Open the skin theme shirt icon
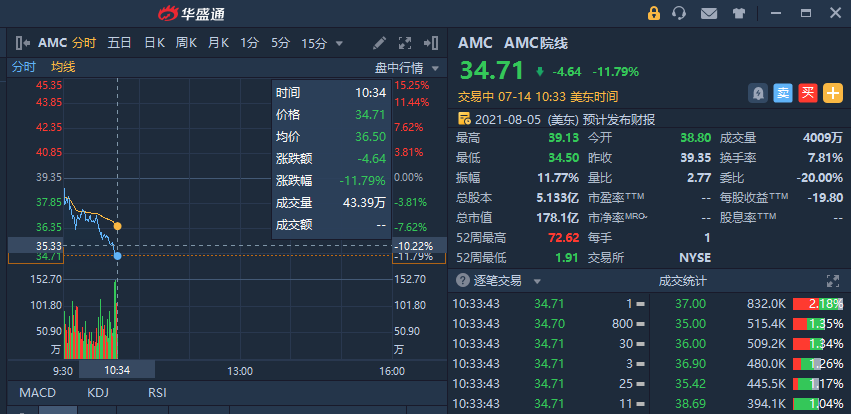 (739, 14)
